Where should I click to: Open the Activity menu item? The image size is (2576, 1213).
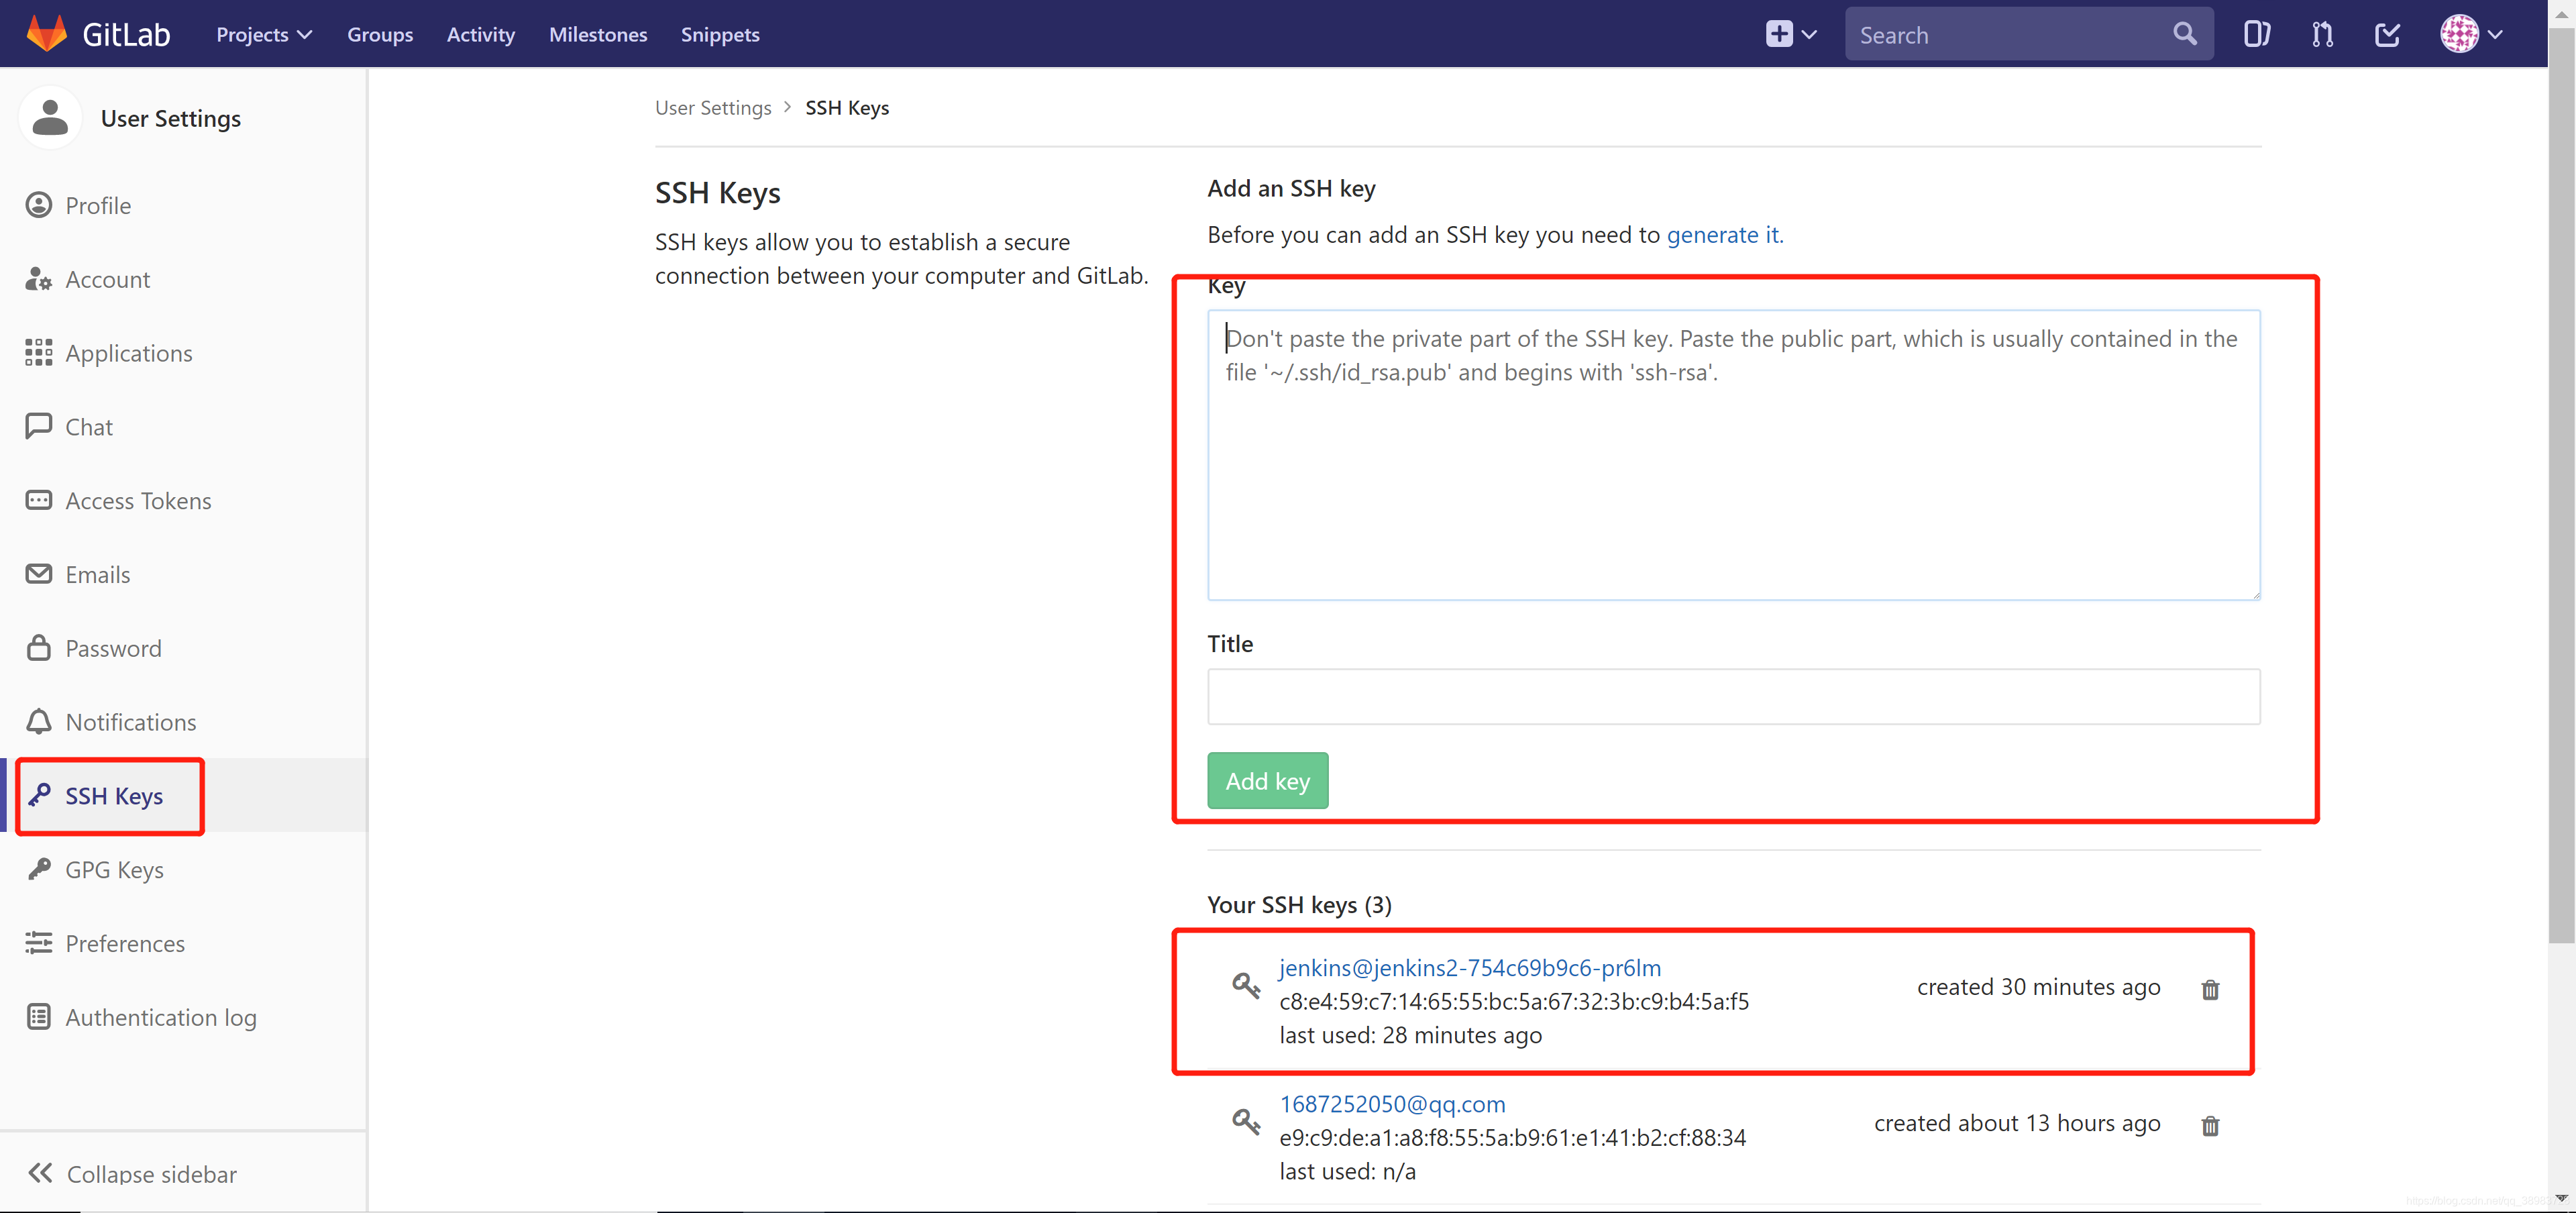tap(480, 33)
